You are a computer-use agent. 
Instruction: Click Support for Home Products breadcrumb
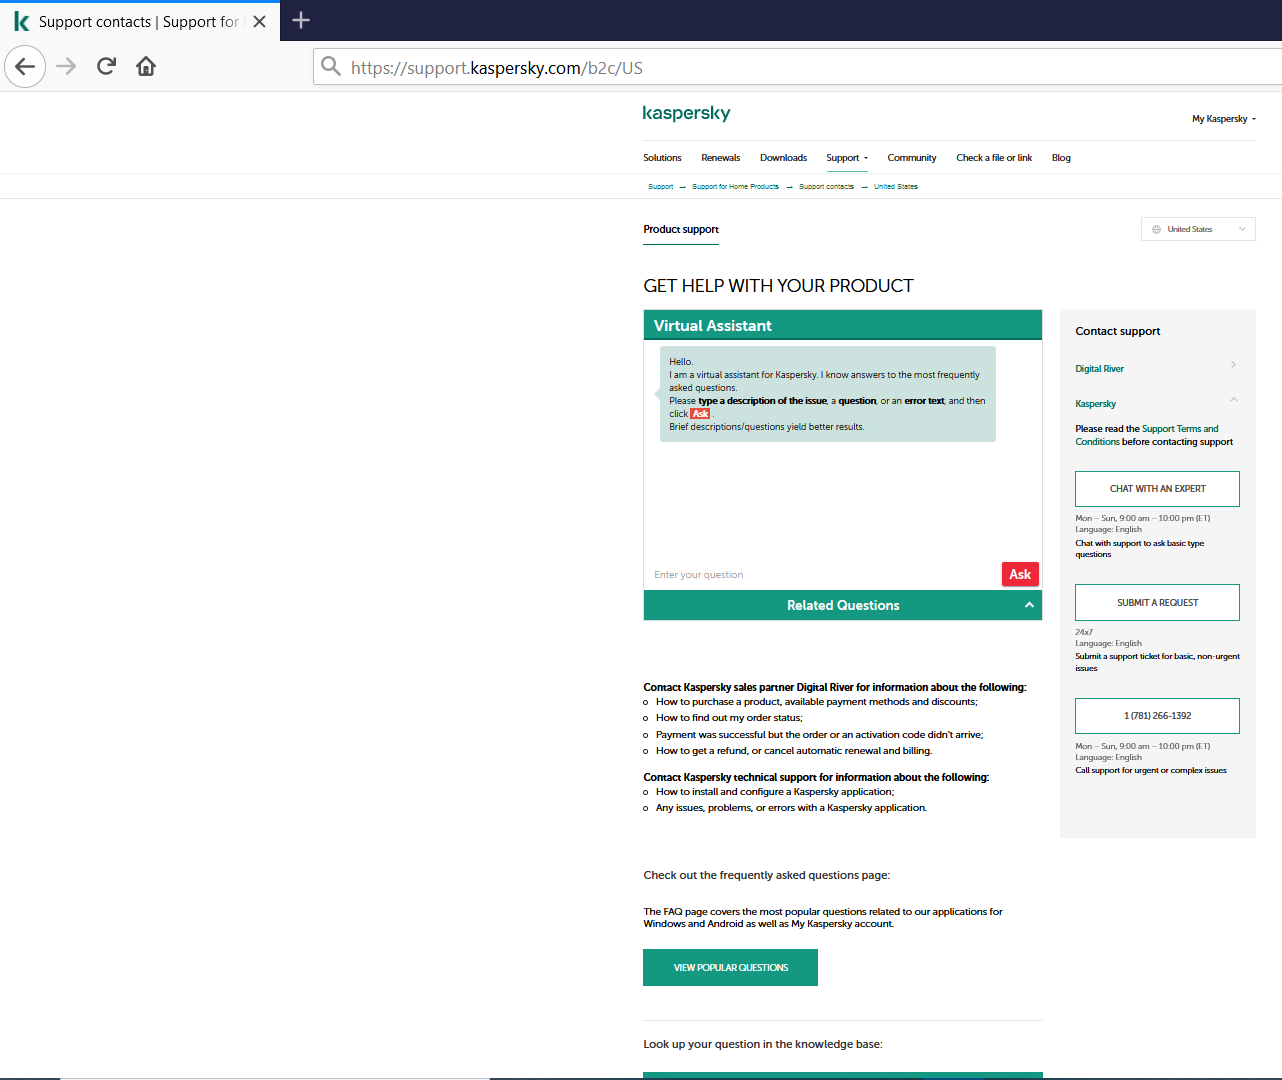735,187
